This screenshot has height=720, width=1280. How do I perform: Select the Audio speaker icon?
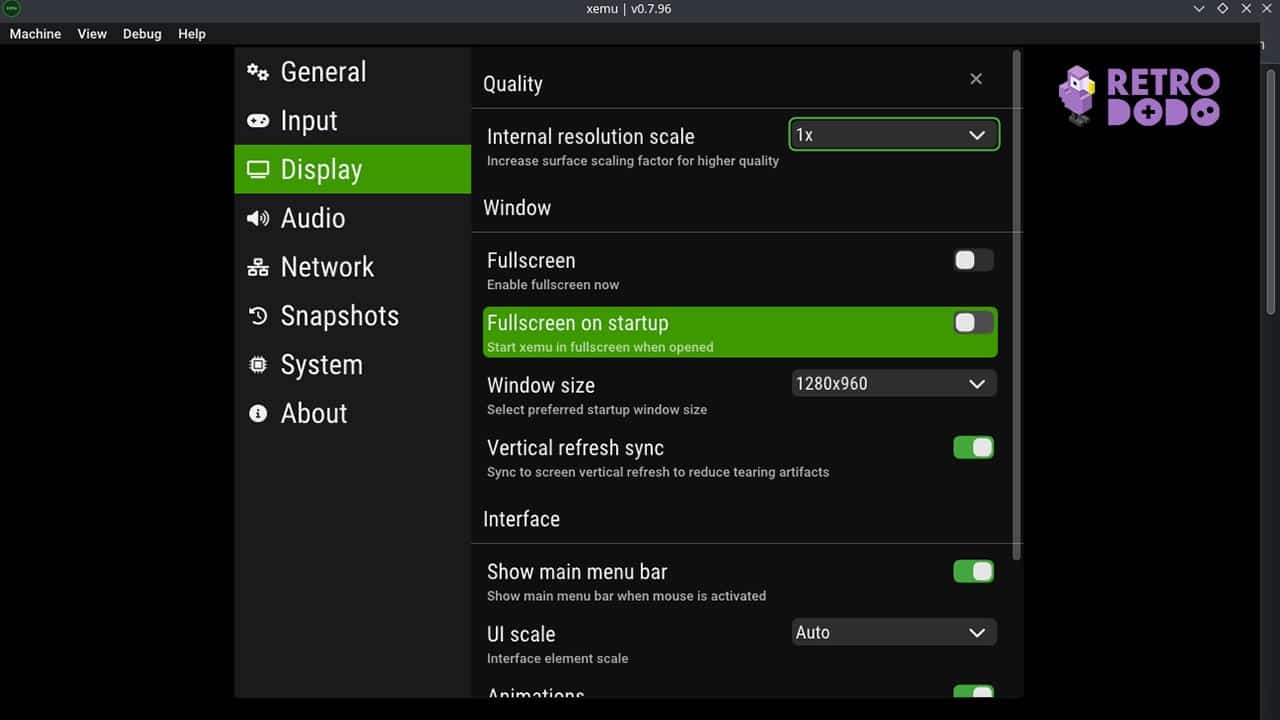point(257,218)
